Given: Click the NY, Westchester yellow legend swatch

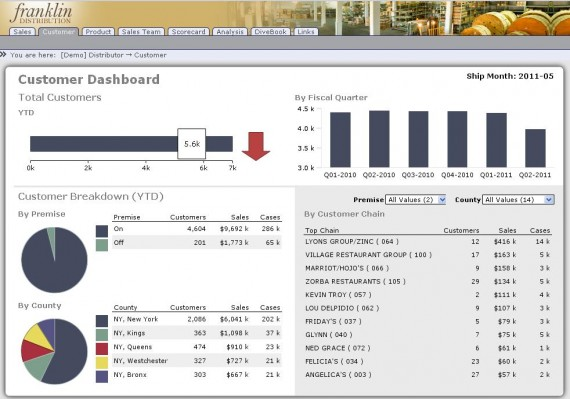Looking at the screenshot, I should (102, 363).
